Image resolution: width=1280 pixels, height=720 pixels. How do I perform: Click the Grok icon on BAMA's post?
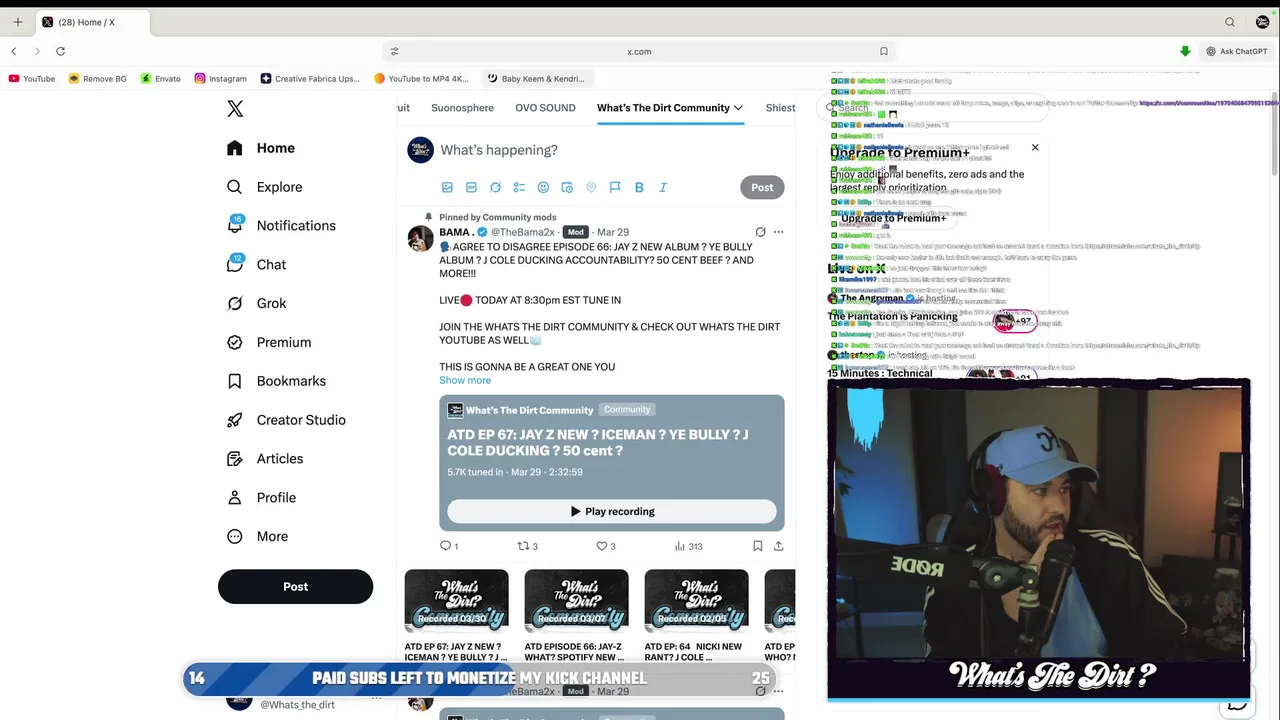[x=760, y=232]
